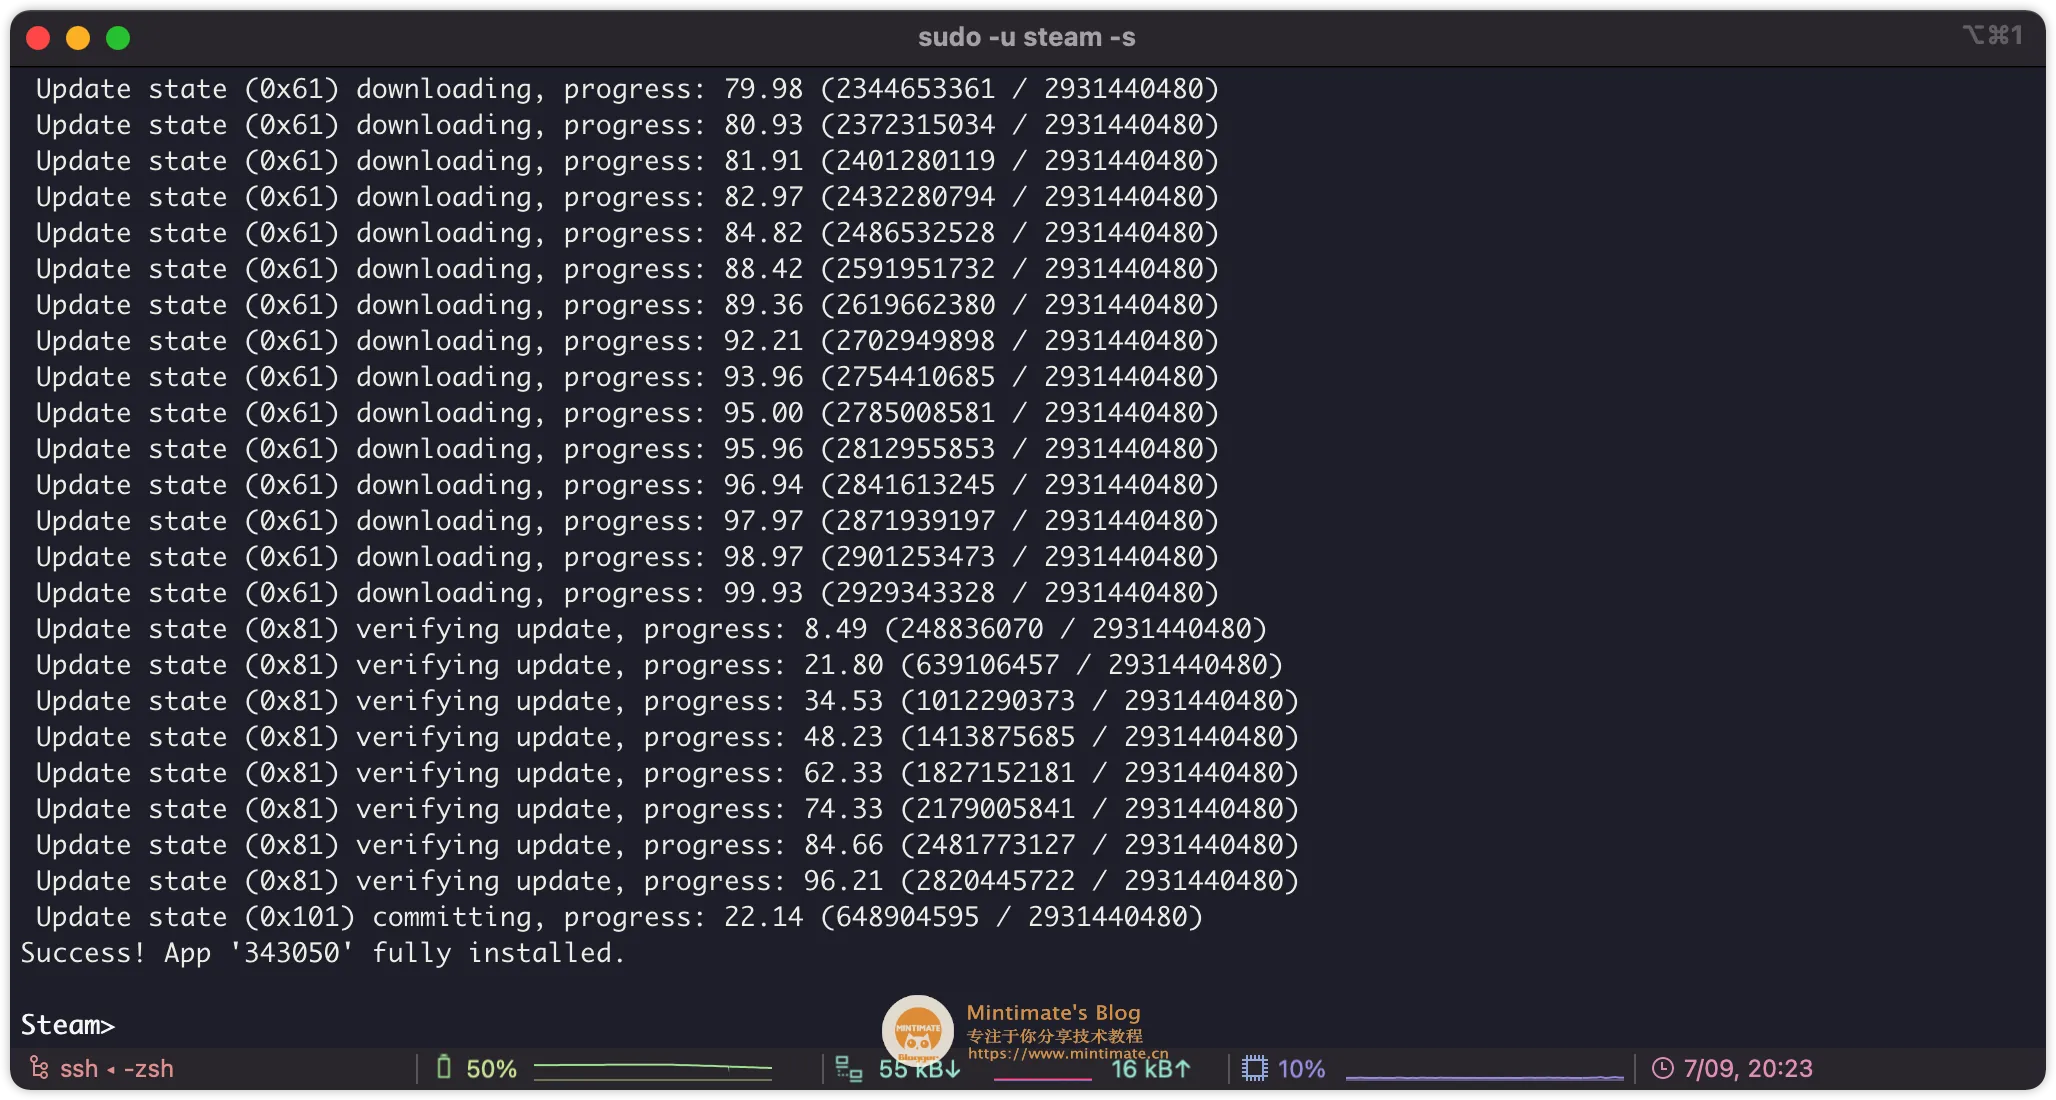
Task: Click the 55 kB download speed value
Action: pos(919,1068)
